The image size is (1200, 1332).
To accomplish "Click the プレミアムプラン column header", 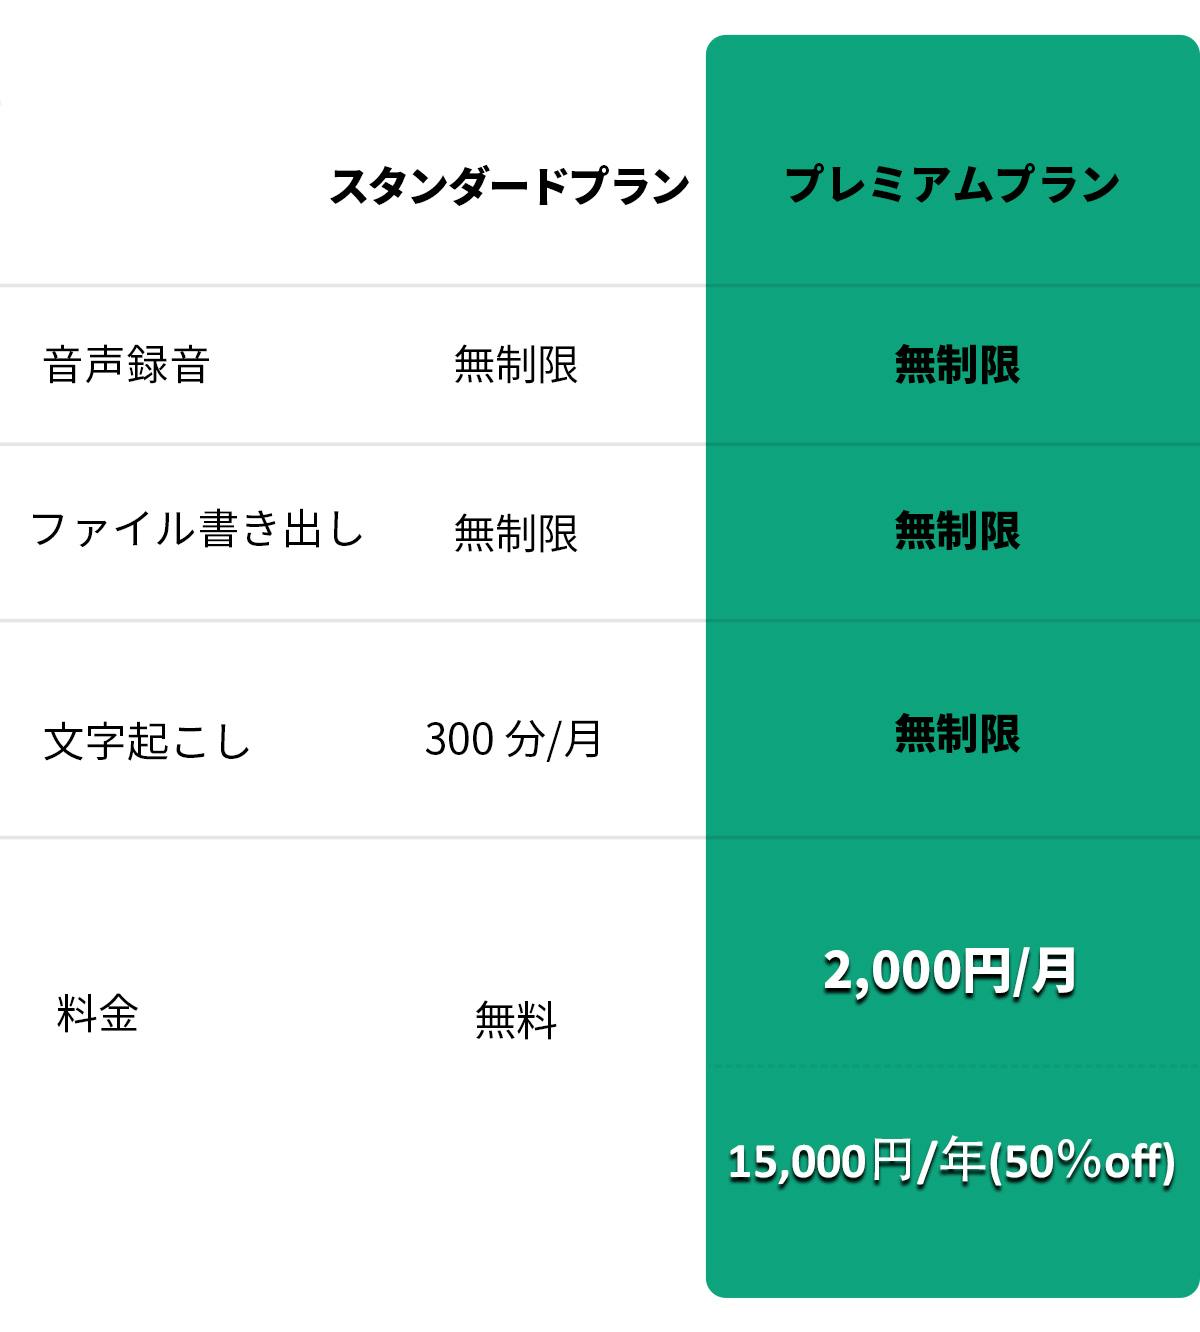I will 952,185.
